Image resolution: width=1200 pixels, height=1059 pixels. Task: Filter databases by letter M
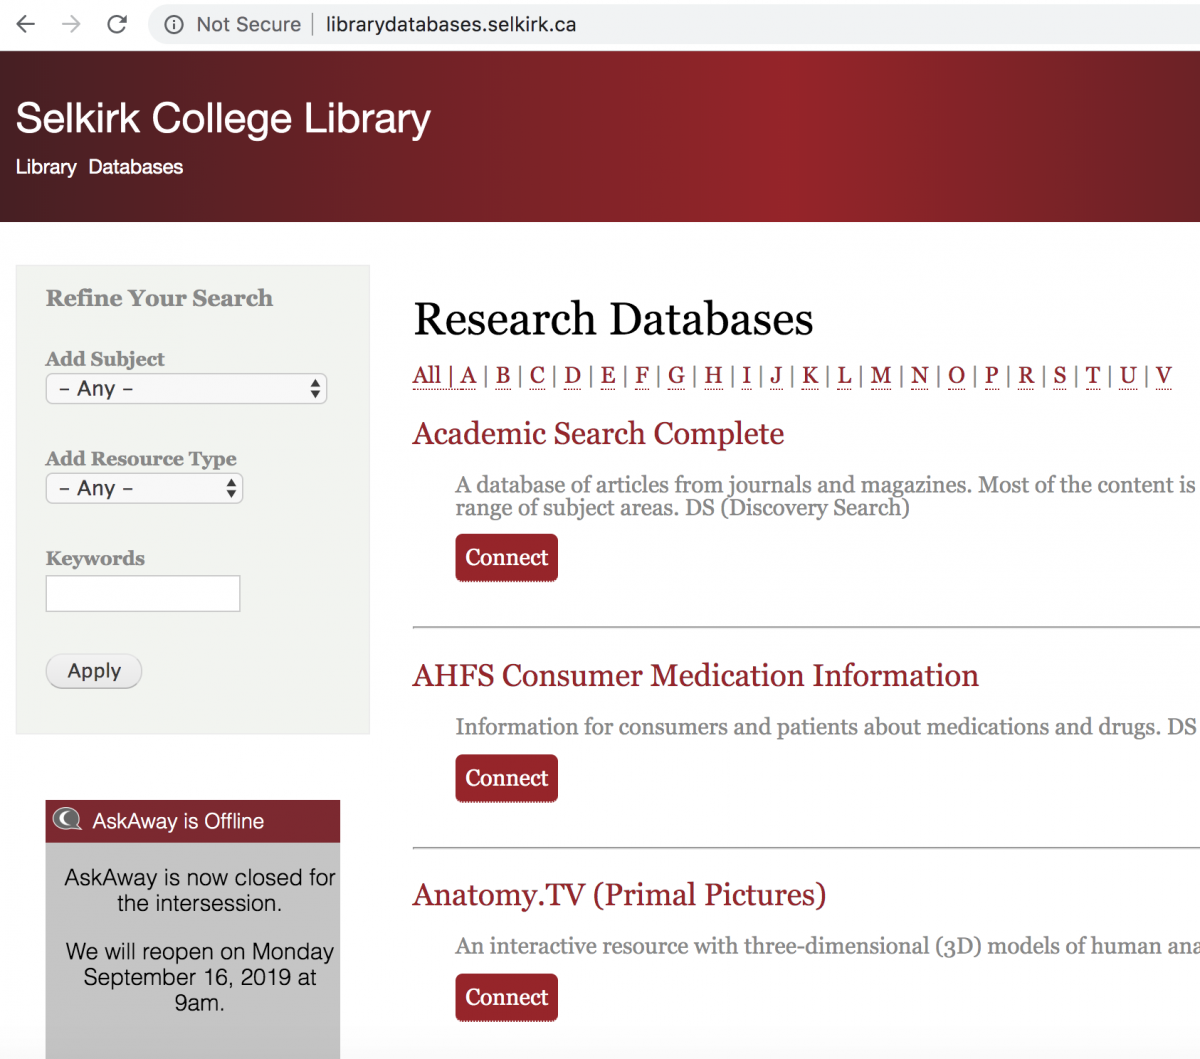(880, 376)
